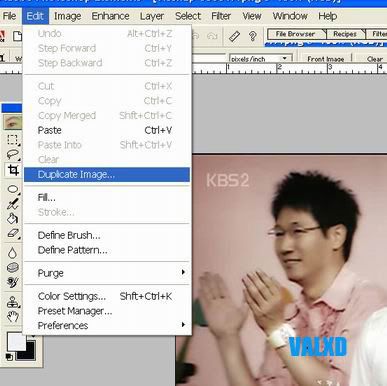Click the new document icon
The height and width of the screenshot is (386, 387).
pyautogui.click(x=17, y=36)
